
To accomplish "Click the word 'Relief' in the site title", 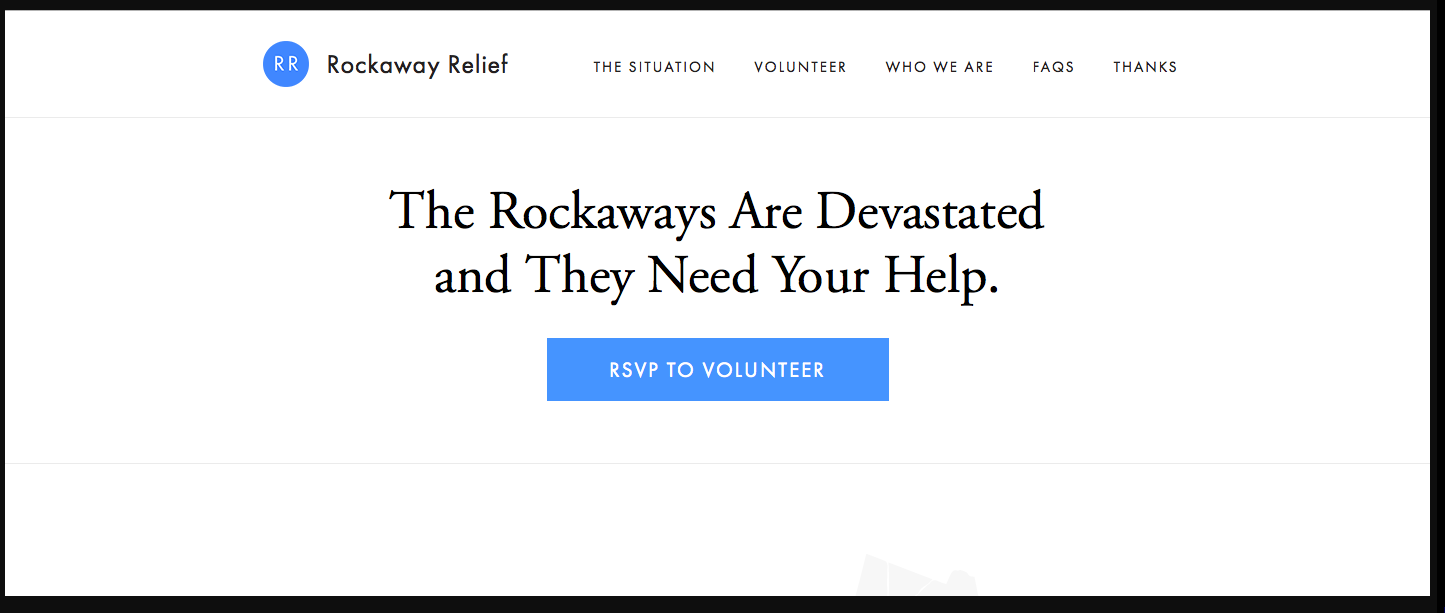I will coord(477,65).
